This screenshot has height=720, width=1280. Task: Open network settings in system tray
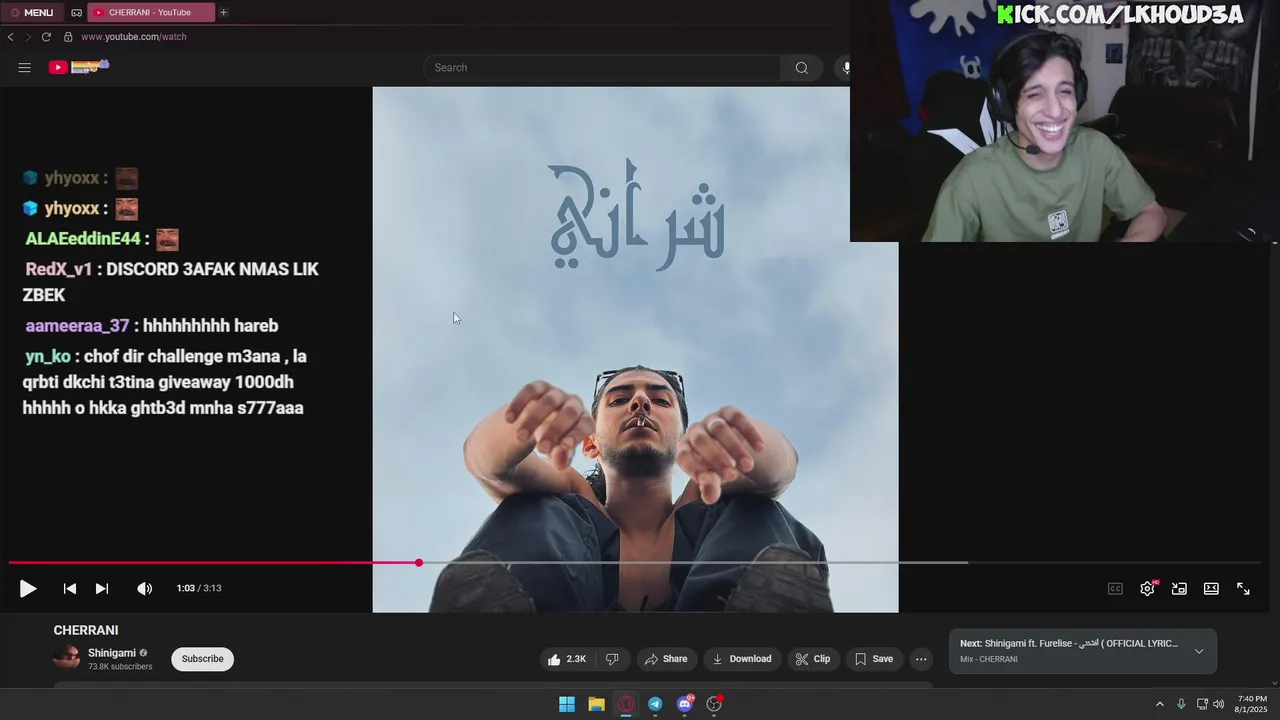1202,704
